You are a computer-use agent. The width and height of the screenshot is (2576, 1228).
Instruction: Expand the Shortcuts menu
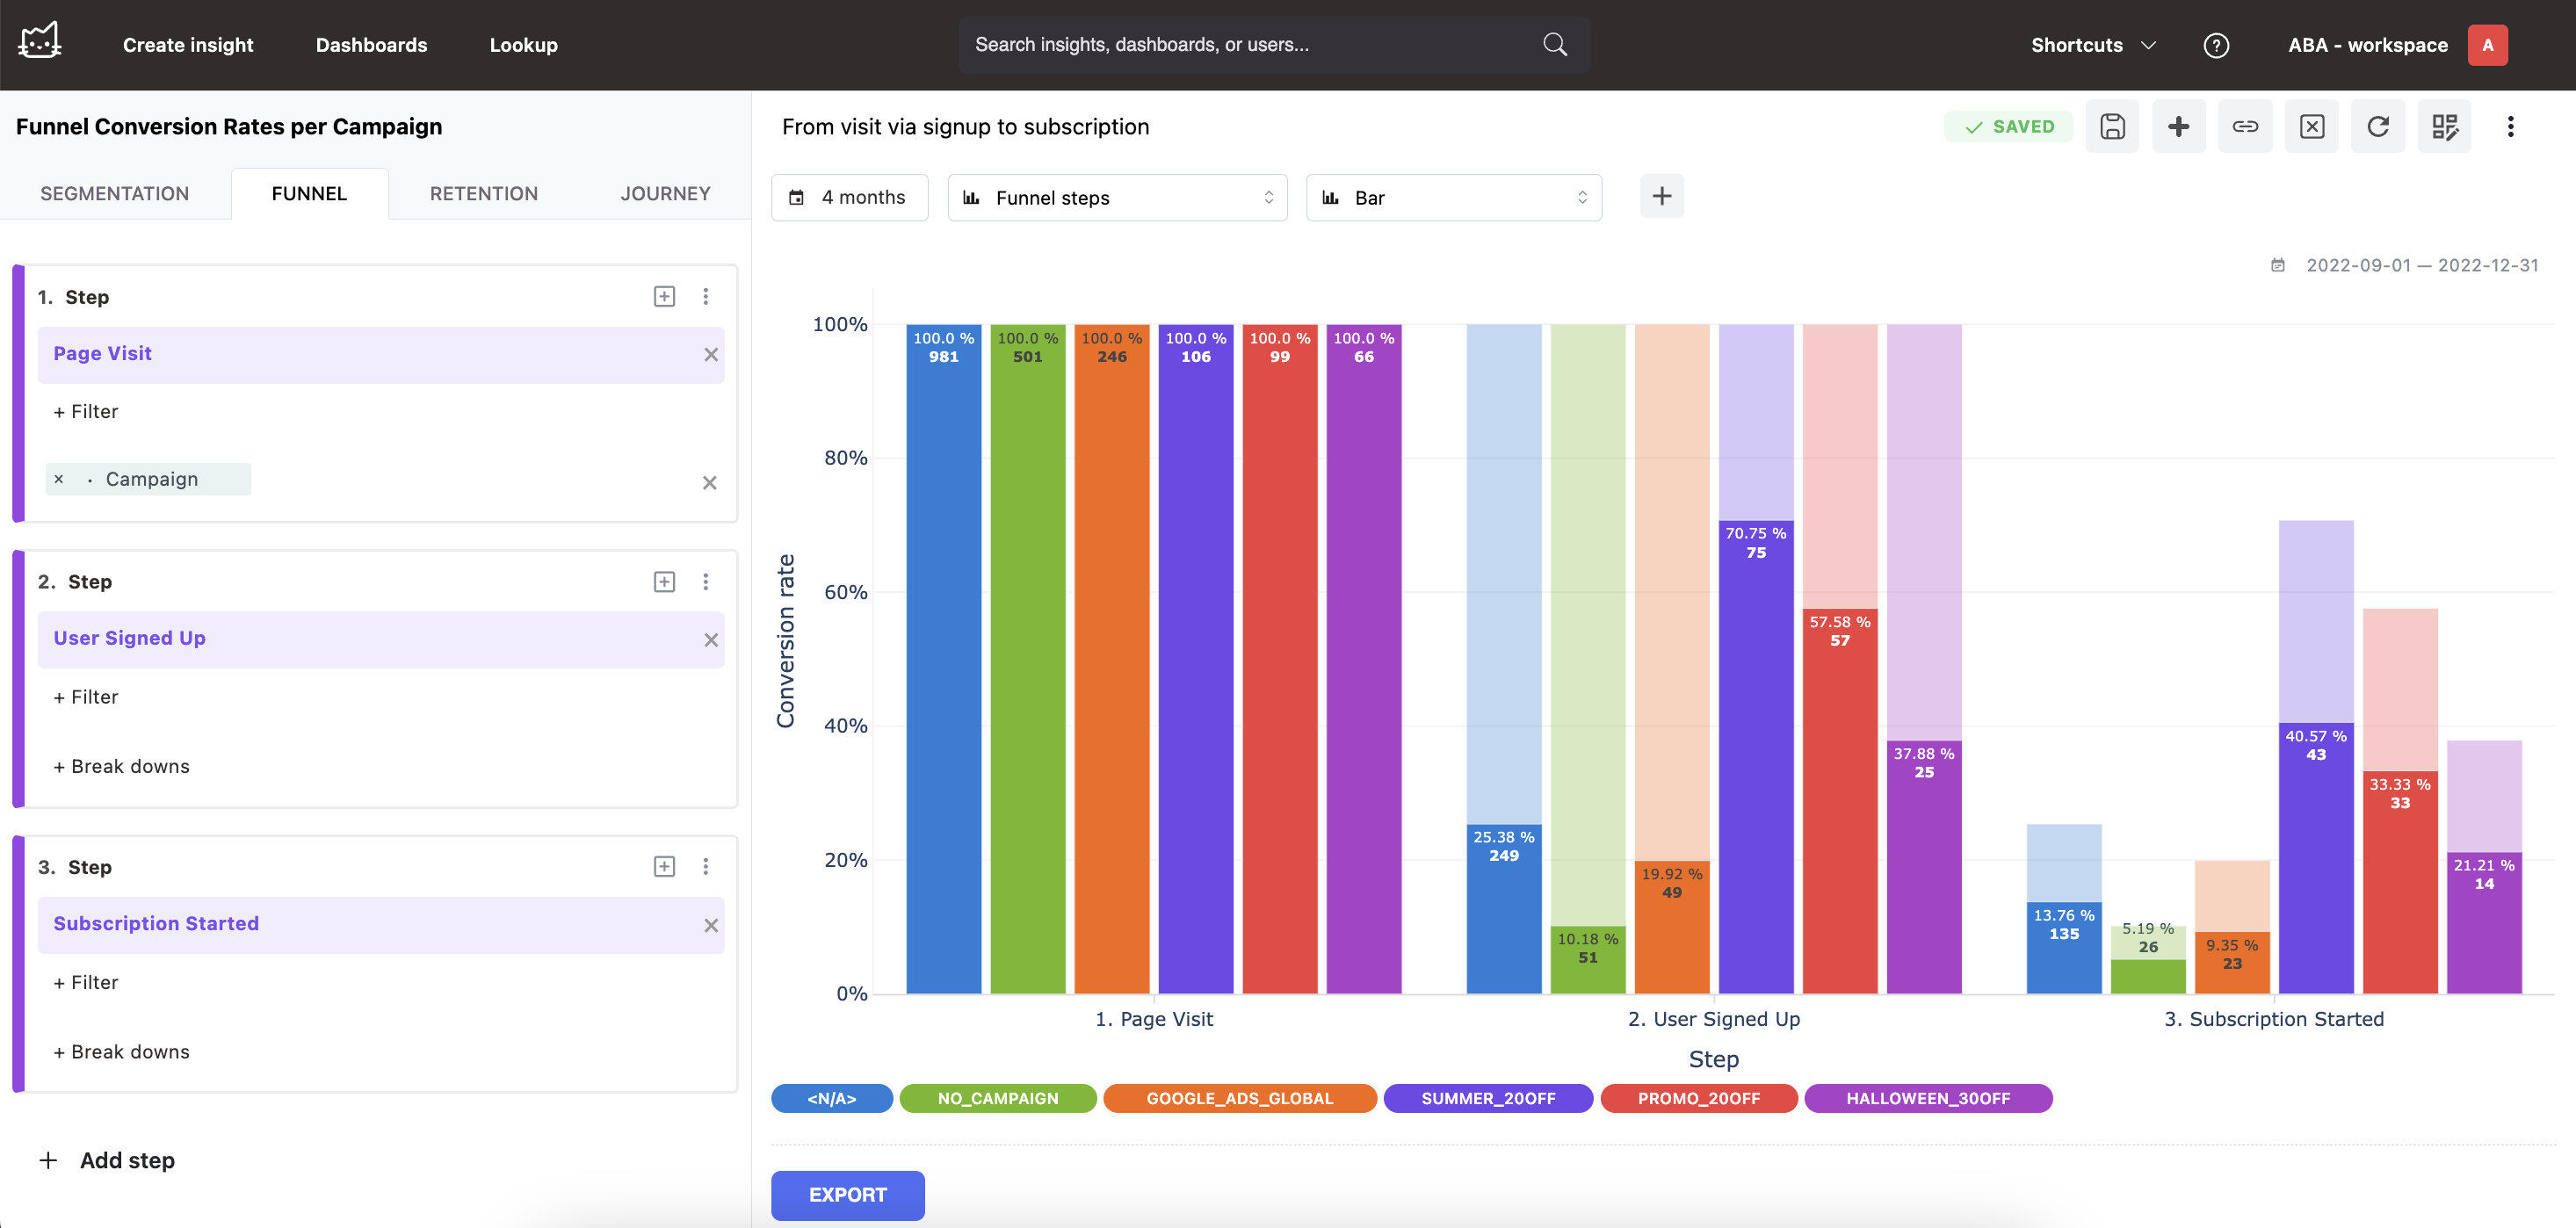click(2092, 45)
